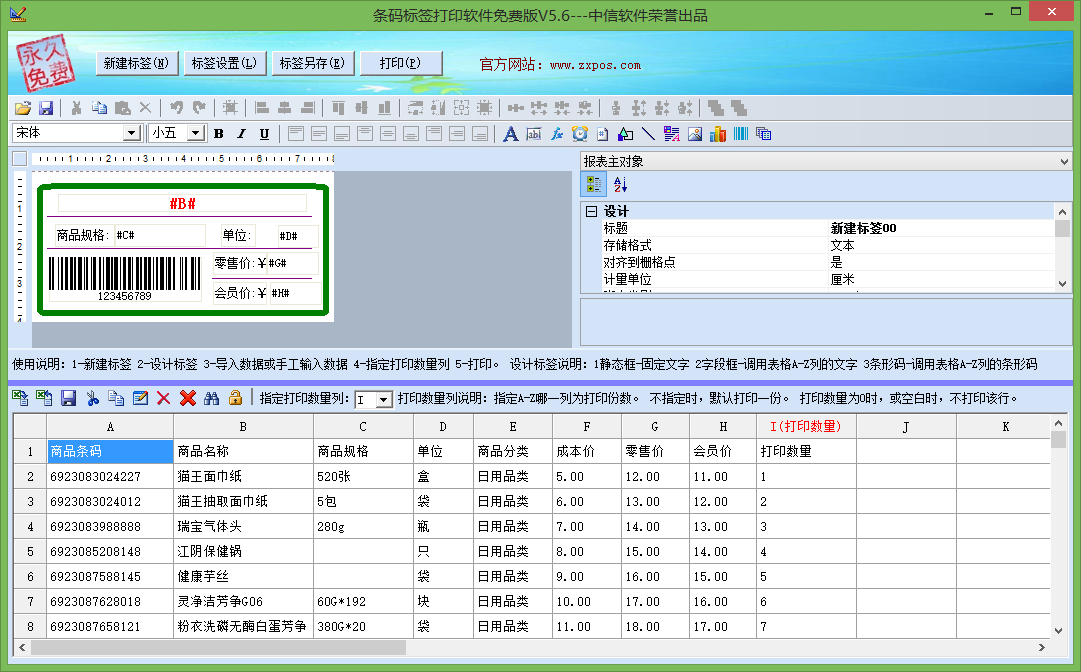Select cell containing 猫王面巾纸

[x=243, y=476]
